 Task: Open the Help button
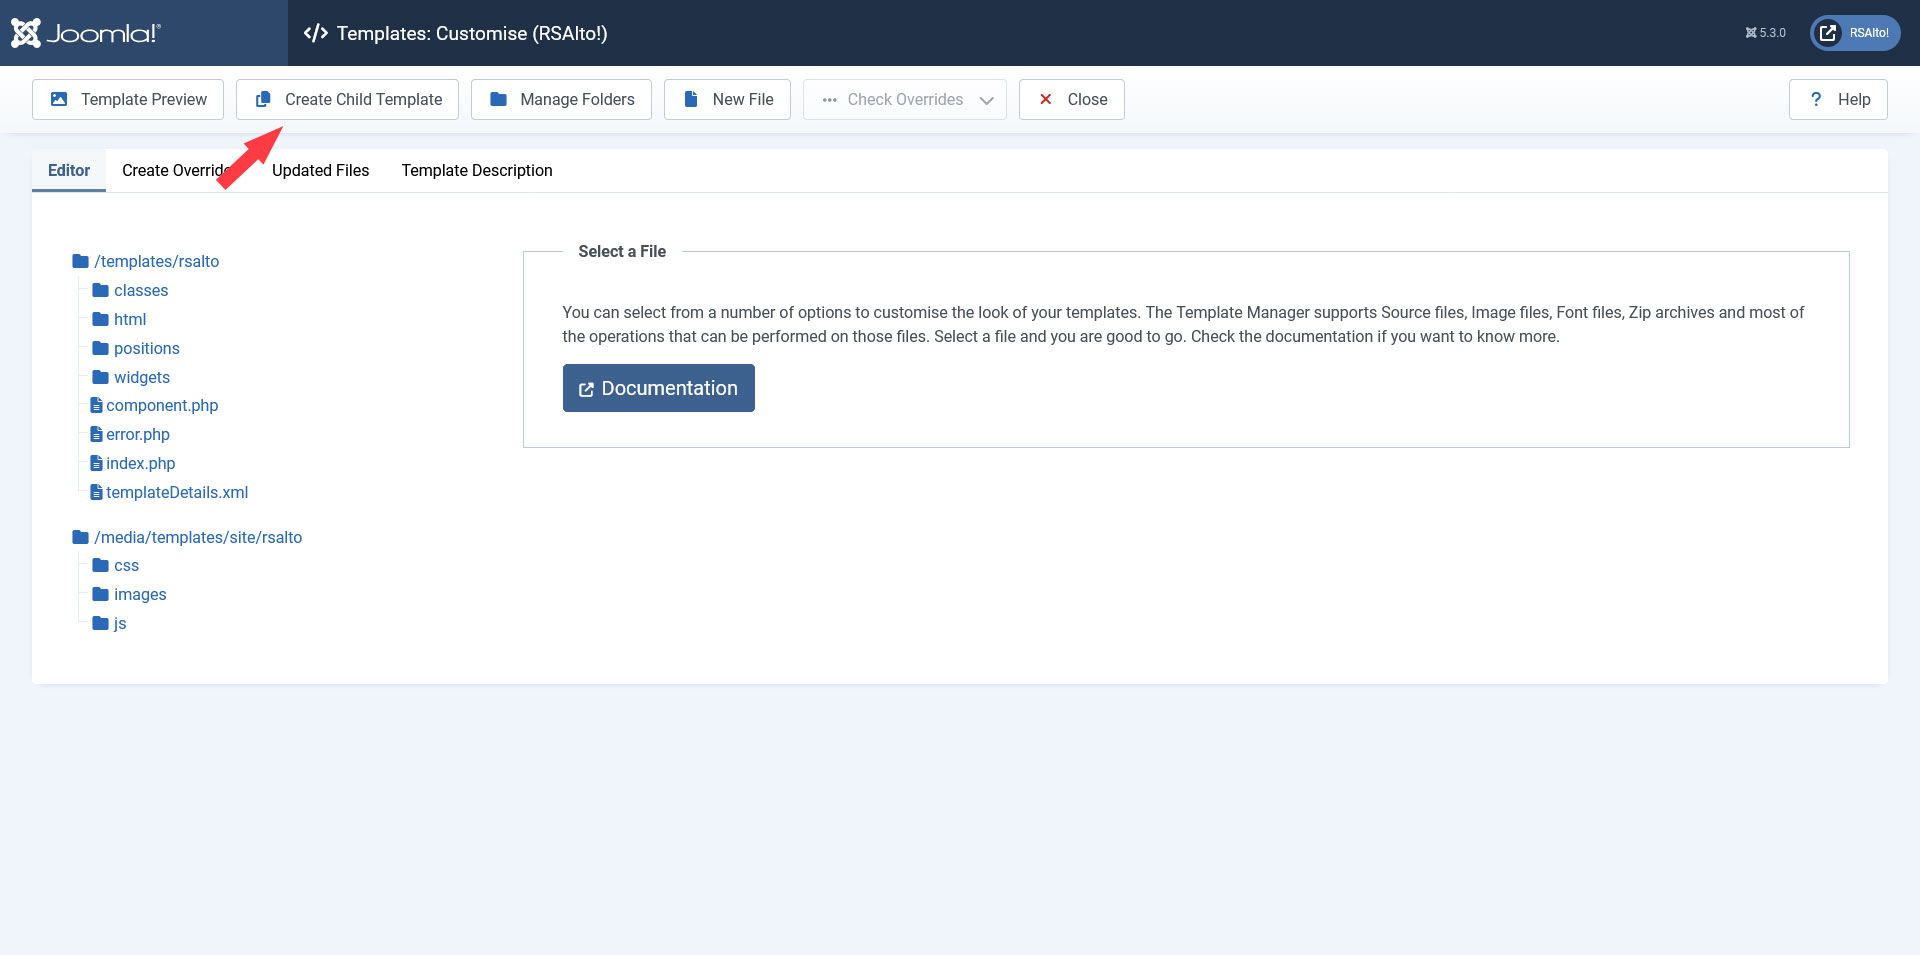click(1838, 99)
